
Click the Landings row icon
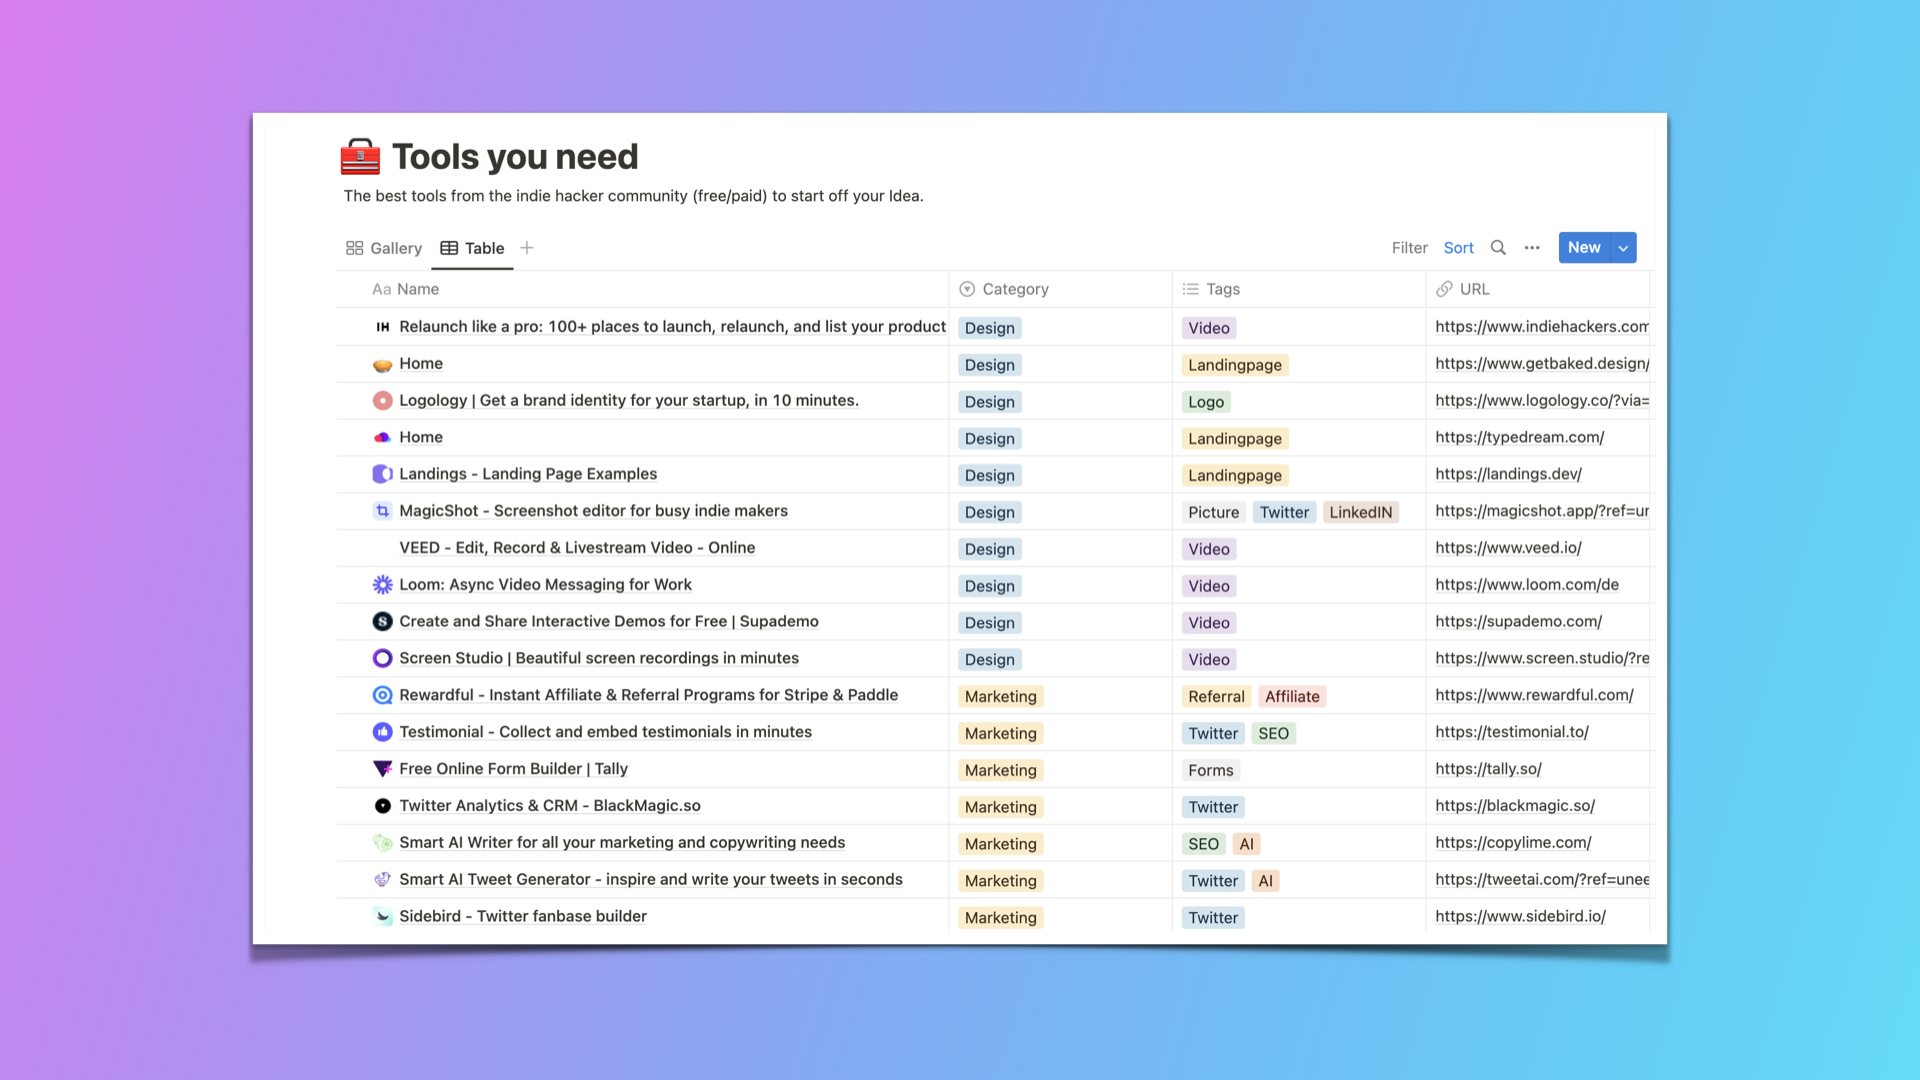point(382,474)
